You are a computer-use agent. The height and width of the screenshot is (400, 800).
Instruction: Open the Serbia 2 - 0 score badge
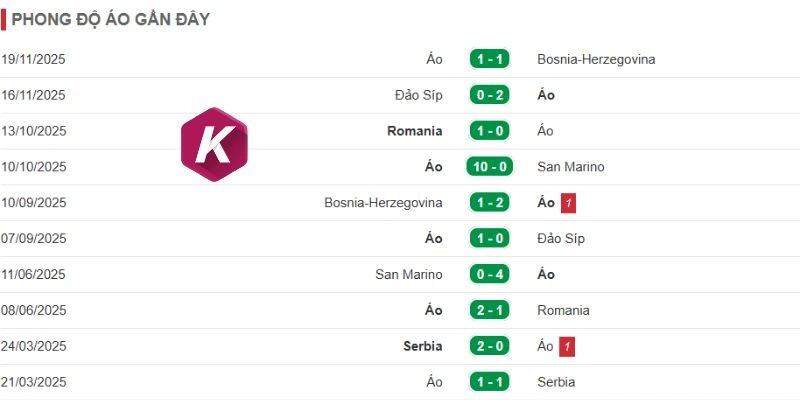pyautogui.click(x=489, y=346)
